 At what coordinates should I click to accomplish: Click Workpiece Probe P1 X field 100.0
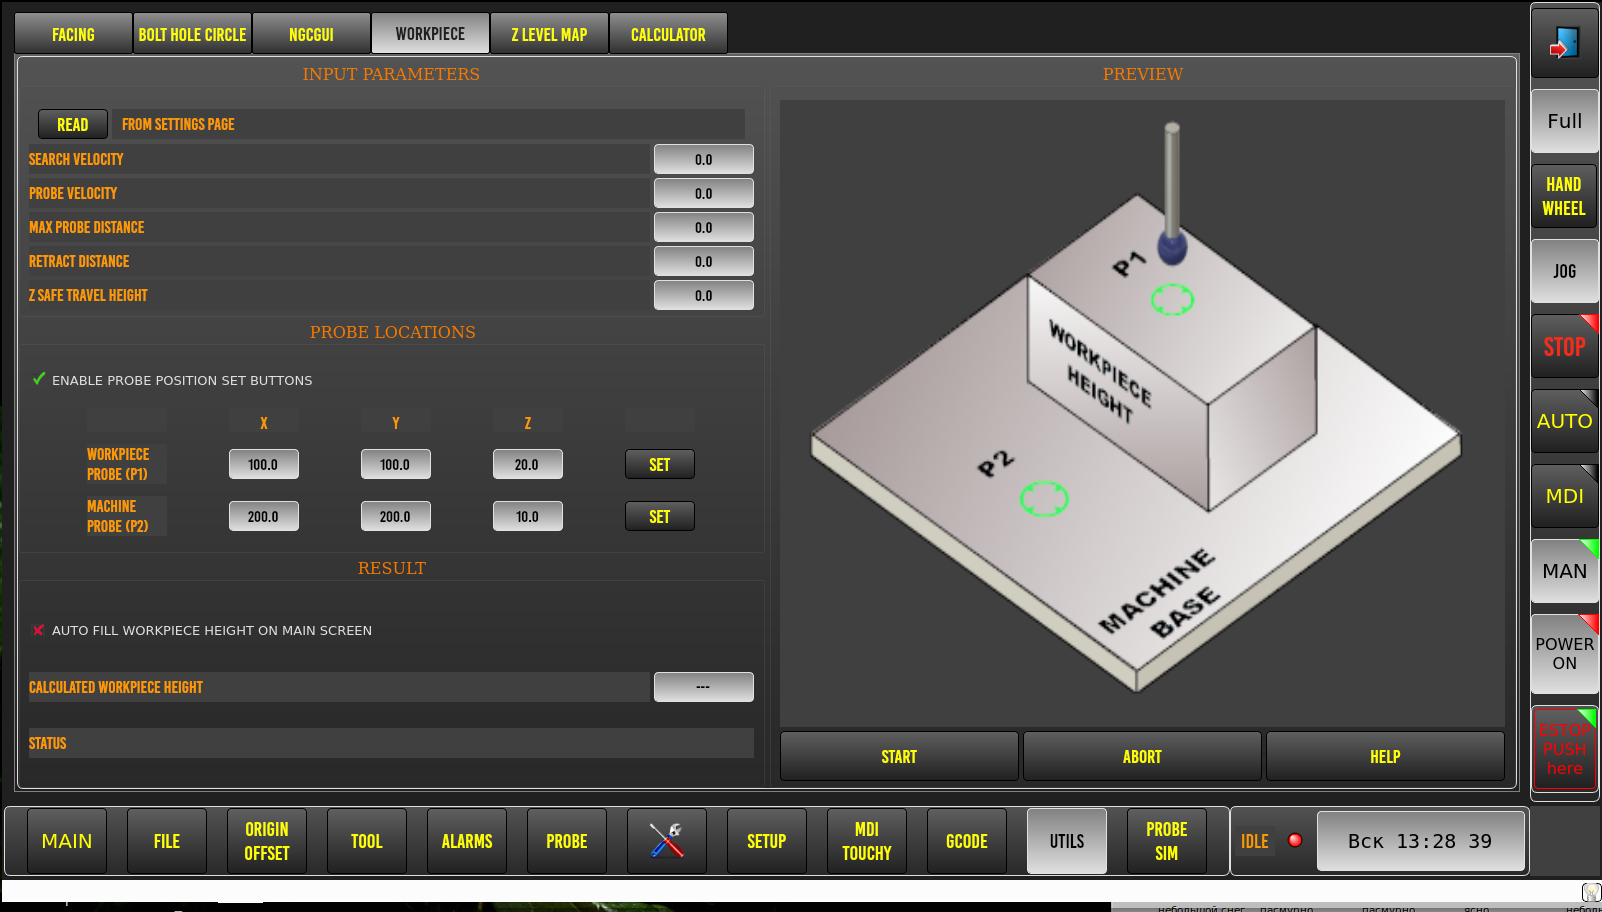coord(264,464)
